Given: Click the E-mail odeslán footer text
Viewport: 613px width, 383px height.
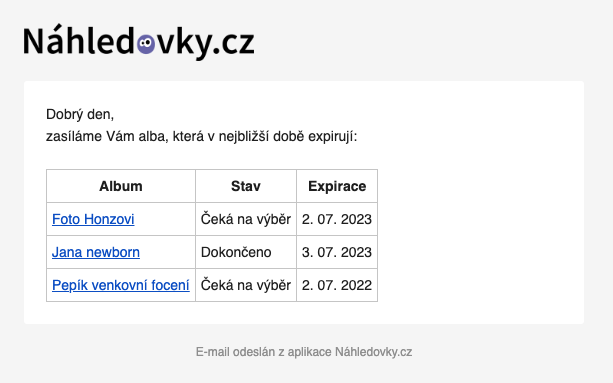Looking at the screenshot, I should point(304,352).
